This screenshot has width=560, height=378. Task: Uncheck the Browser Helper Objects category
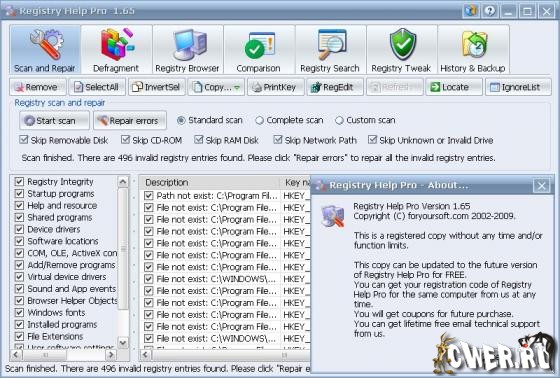pos(19,300)
